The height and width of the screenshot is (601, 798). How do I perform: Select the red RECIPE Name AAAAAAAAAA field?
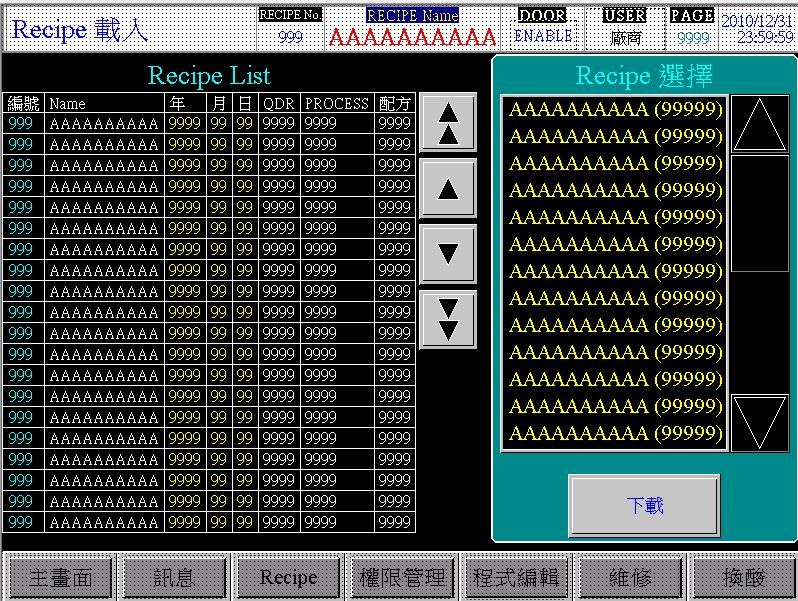point(412,37)
